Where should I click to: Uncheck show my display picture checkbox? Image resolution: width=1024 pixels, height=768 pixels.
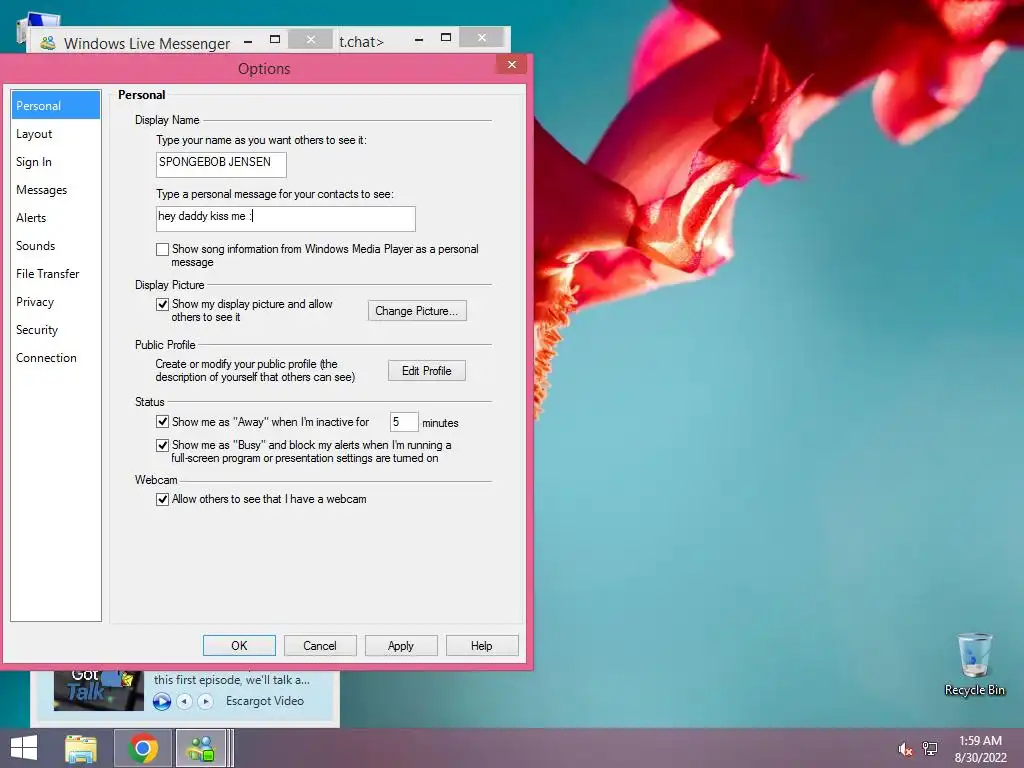click(x=163, y=304)
